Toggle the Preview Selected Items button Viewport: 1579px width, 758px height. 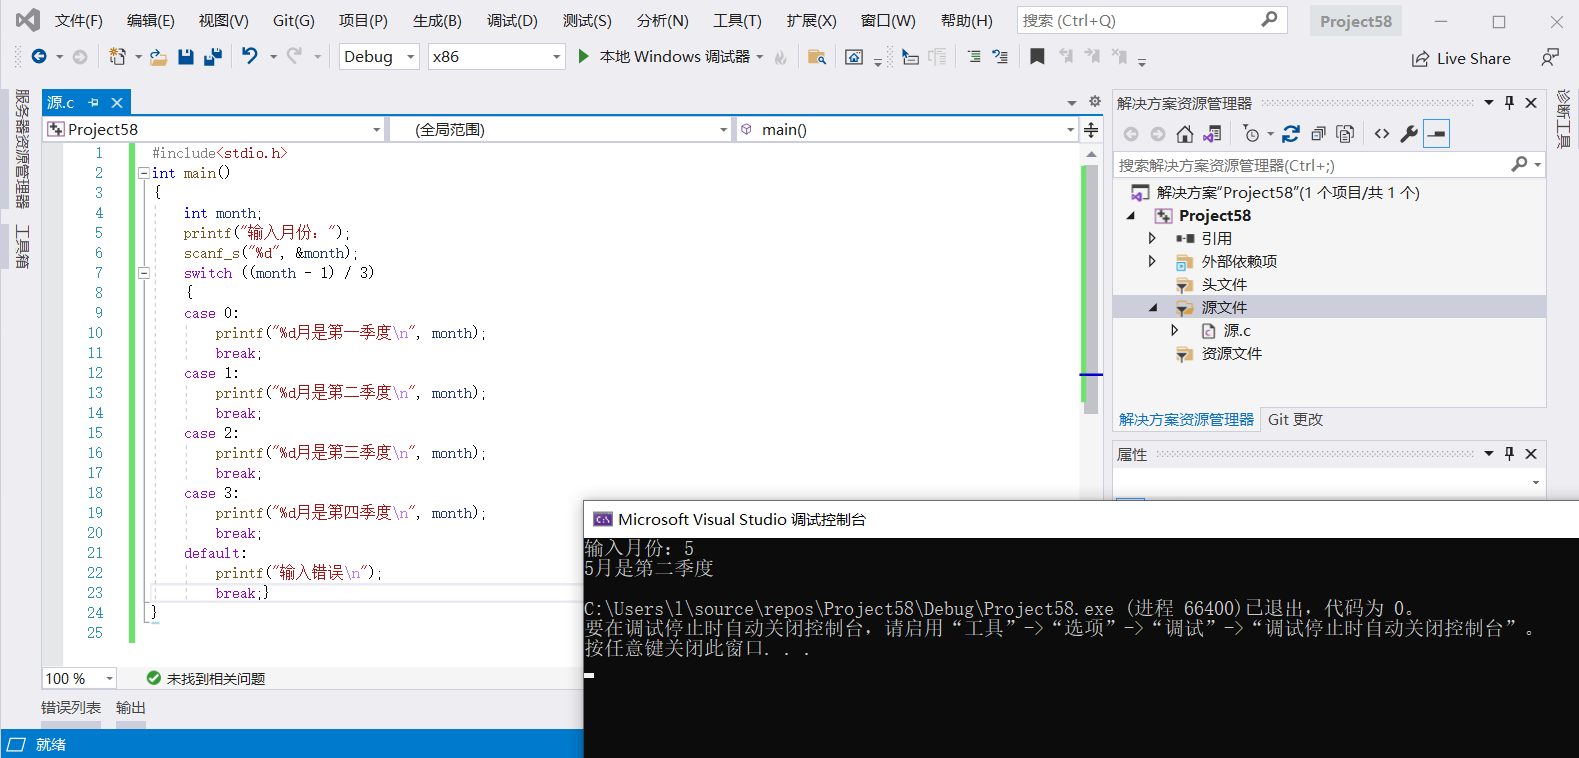tap(1436, 134)
